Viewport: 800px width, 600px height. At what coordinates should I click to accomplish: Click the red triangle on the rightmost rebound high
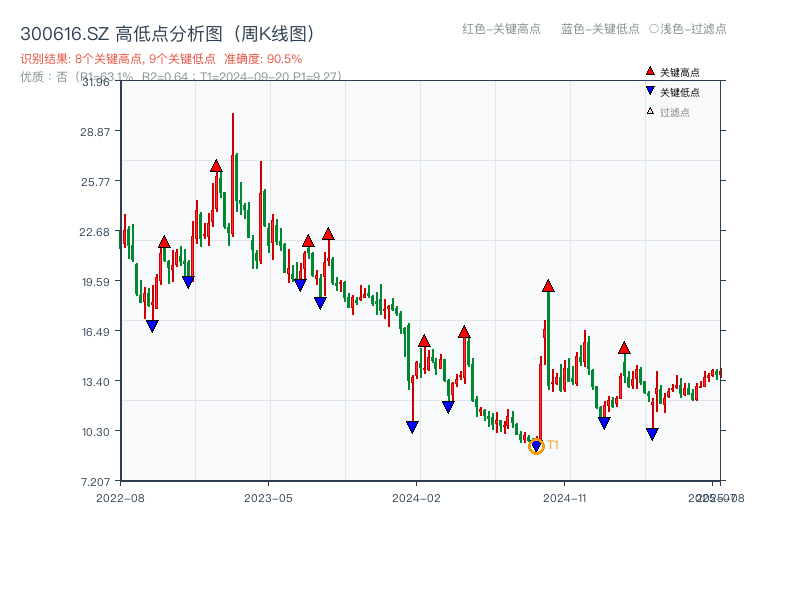coord(625,348)
